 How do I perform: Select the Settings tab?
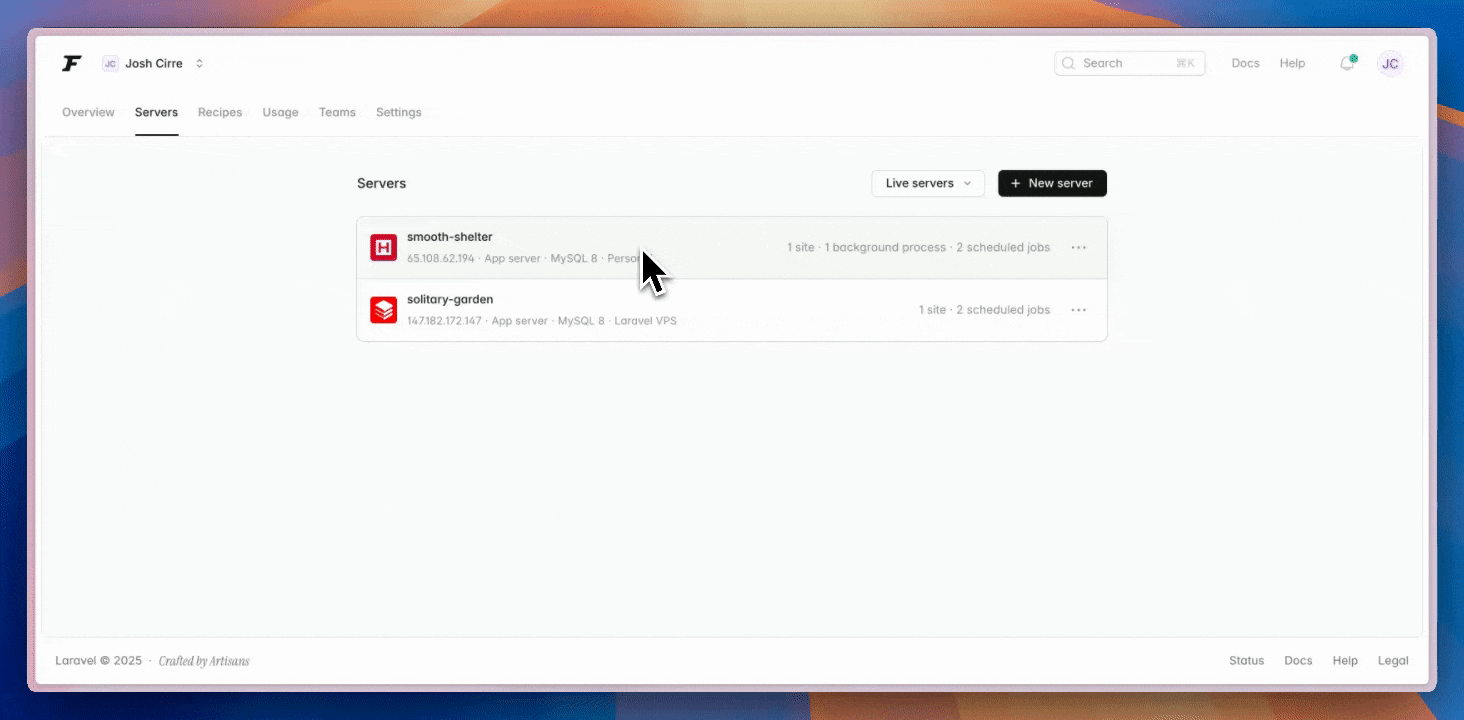click(398, 113)
